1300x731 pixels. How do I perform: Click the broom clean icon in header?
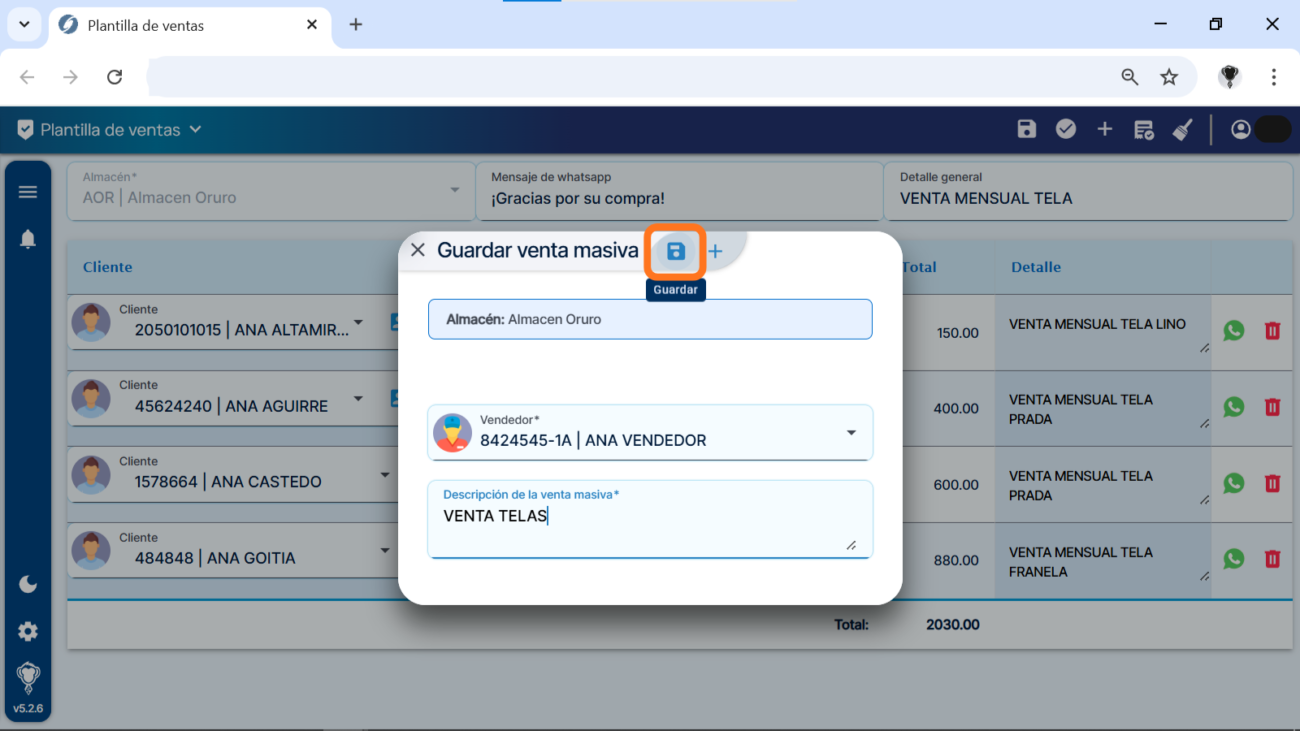pyautogui.click(x=1183, y=130)
